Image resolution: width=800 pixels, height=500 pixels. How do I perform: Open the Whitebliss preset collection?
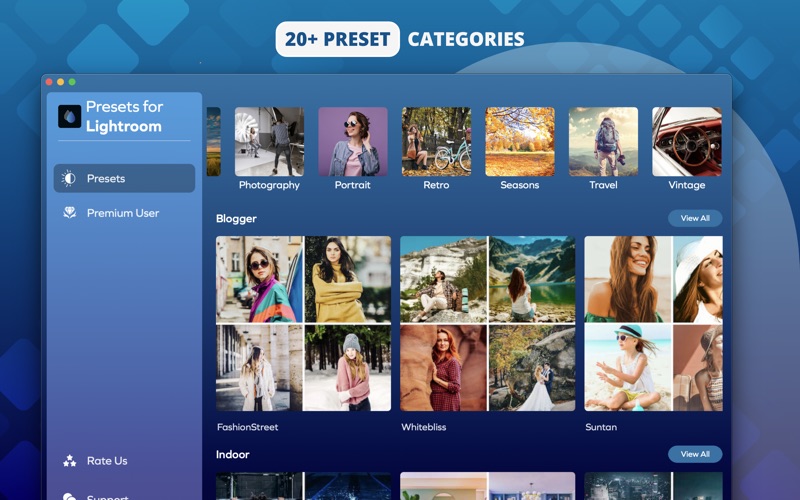[x=488, y=323]
